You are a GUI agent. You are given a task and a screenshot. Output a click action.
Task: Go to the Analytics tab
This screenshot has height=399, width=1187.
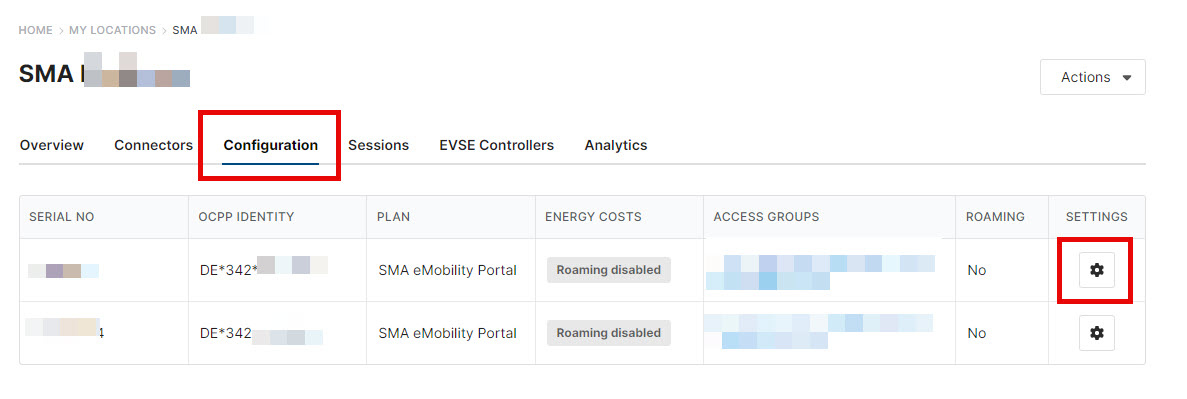(615, 145)
